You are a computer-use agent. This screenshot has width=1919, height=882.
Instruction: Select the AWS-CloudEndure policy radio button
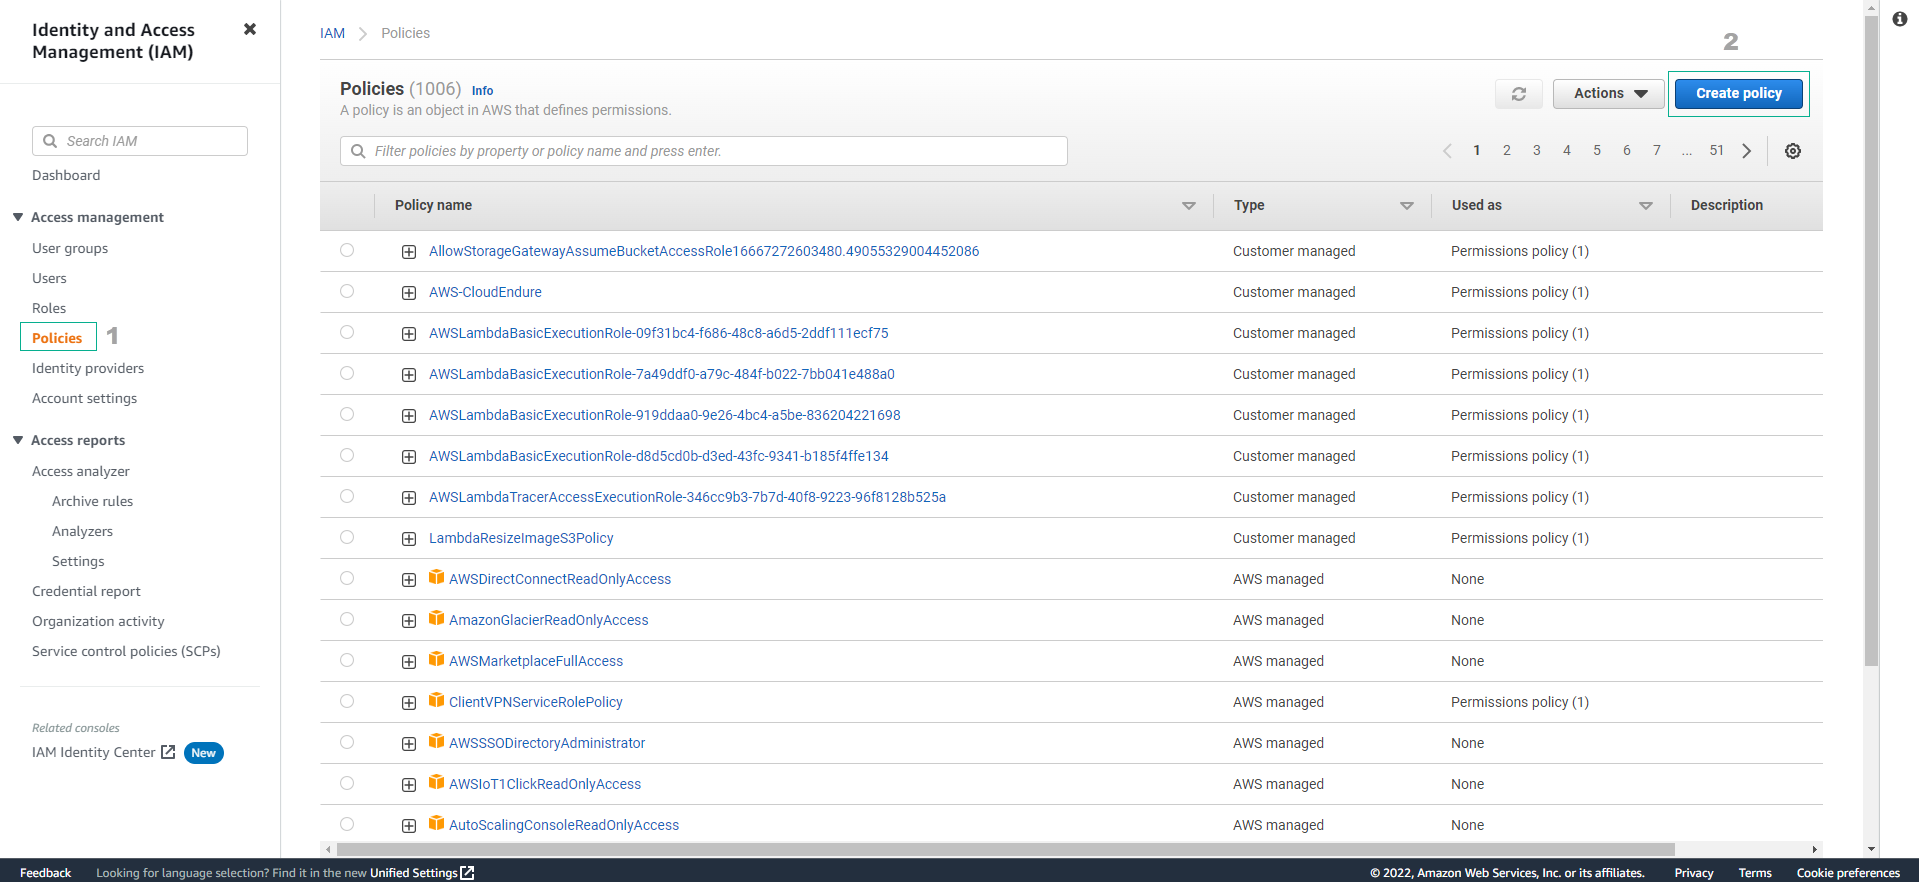[347, 291]
